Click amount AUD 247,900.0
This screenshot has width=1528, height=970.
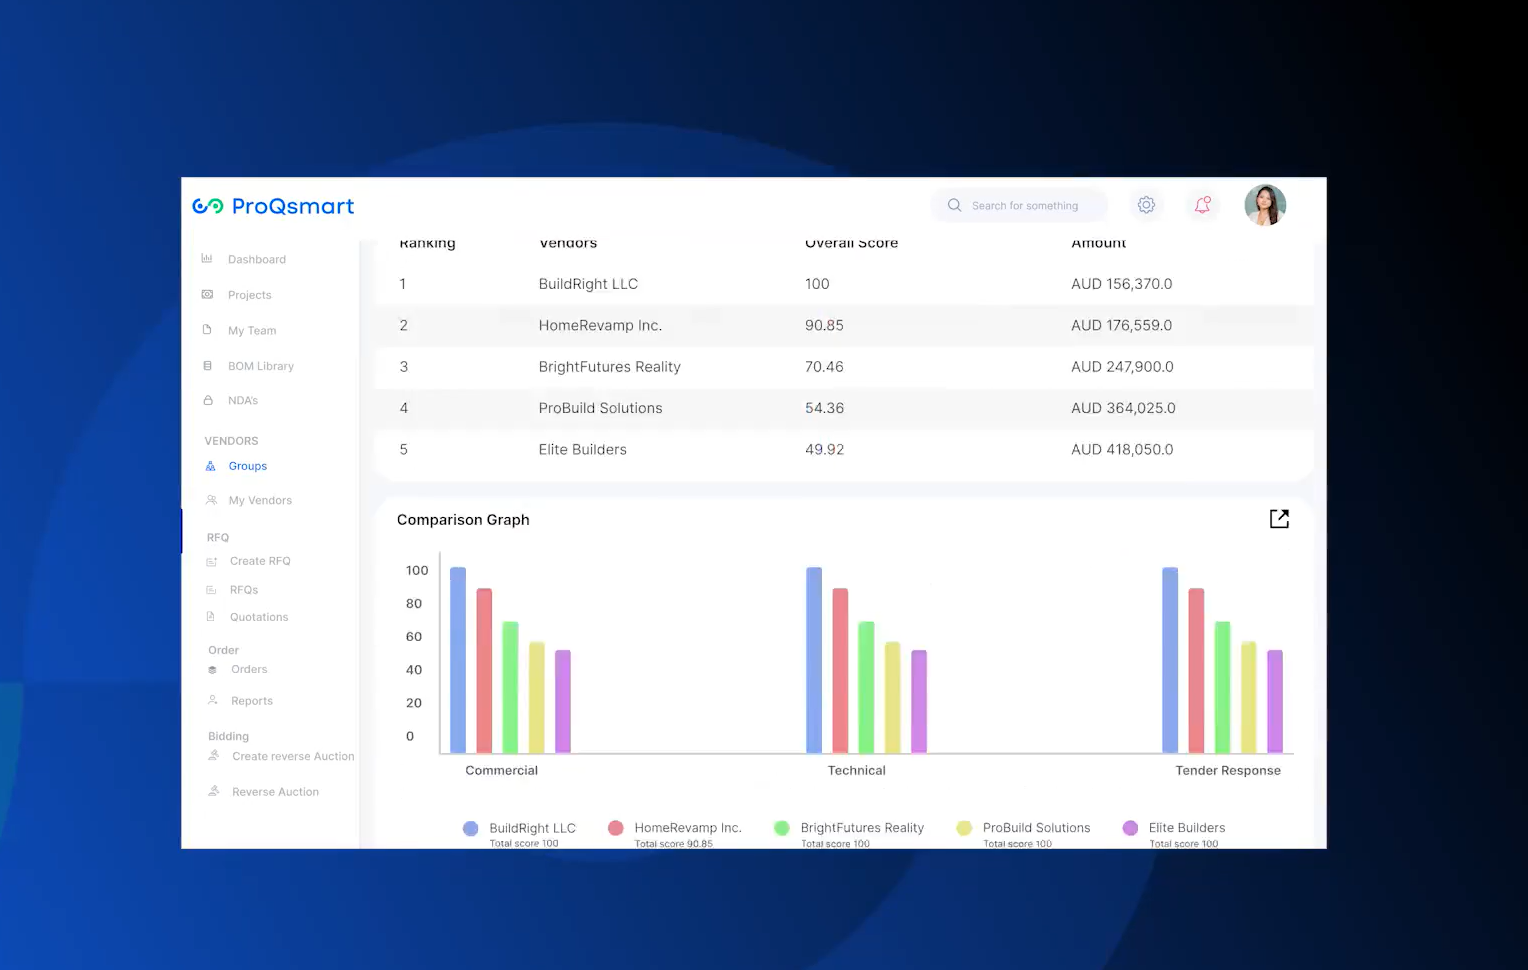click(1122, 367)
